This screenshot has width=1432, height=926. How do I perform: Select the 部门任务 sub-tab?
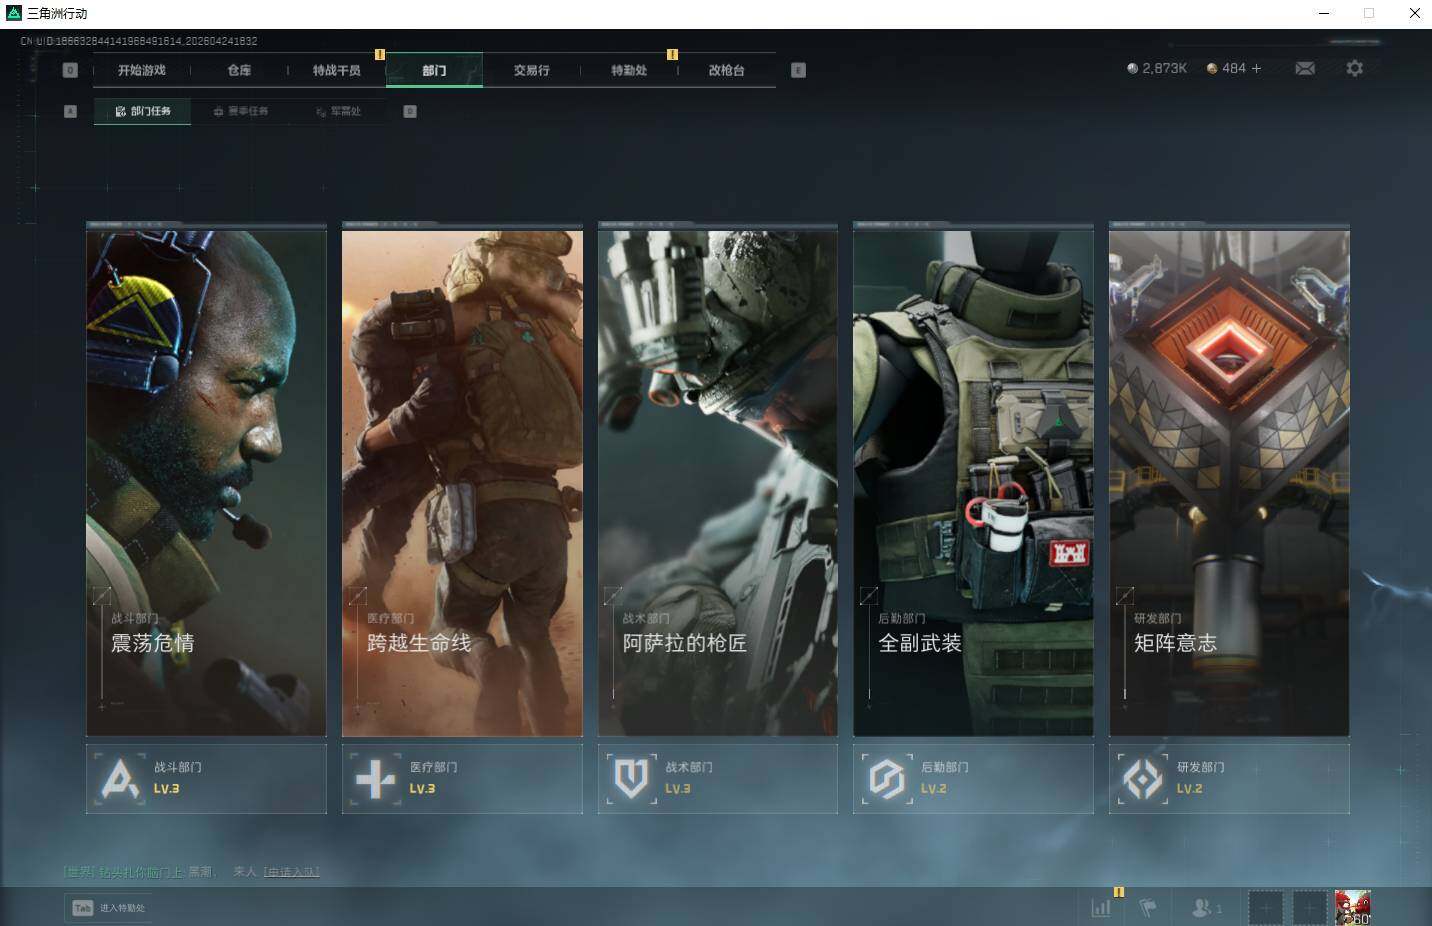(143, 111)
